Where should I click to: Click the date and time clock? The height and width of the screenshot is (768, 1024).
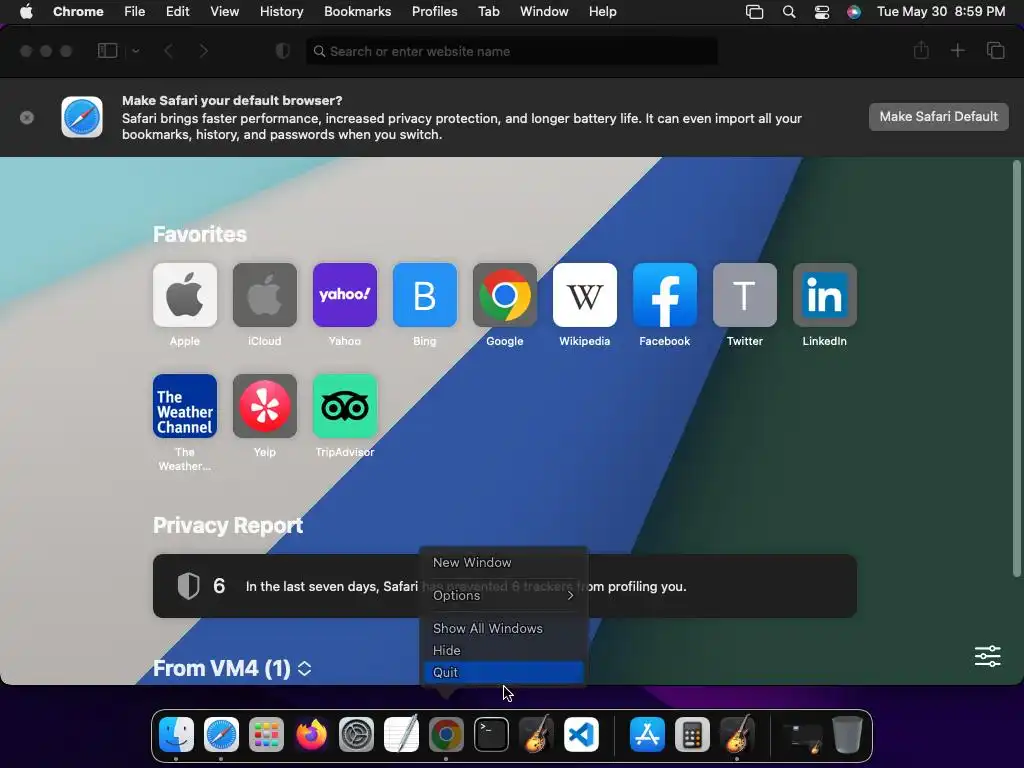point(940,11)
